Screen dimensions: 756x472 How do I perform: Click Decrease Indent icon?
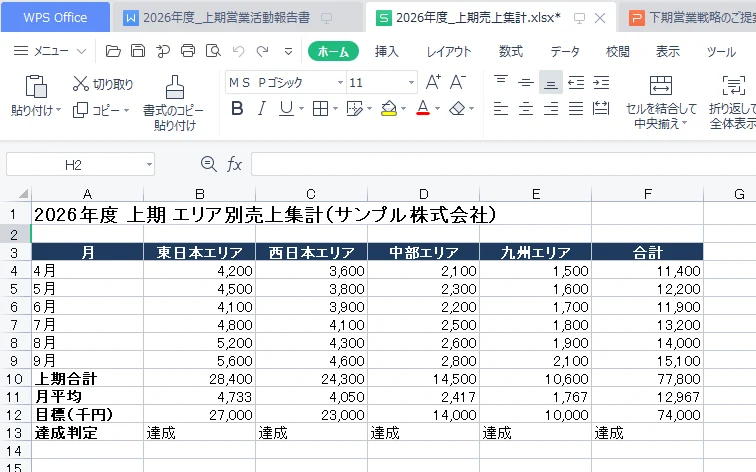(576, 83)
